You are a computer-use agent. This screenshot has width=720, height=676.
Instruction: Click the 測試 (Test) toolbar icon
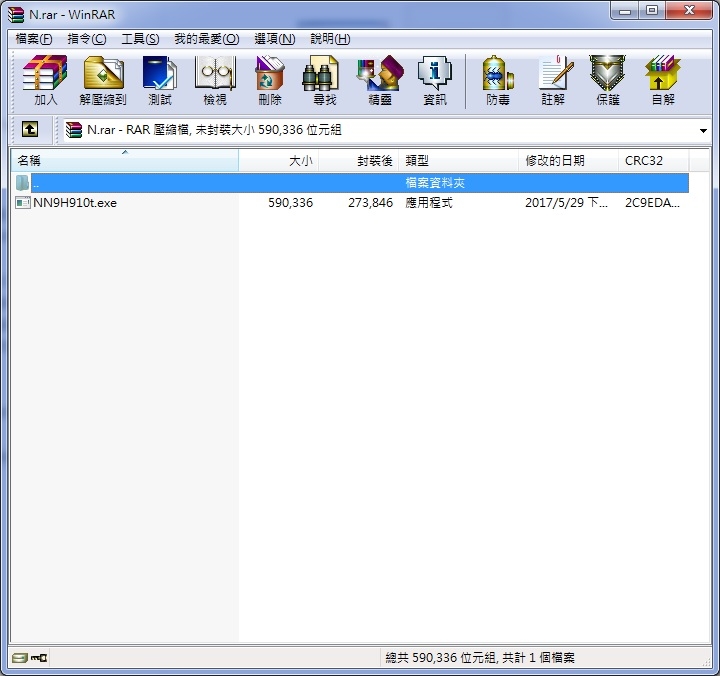[160, 80]
